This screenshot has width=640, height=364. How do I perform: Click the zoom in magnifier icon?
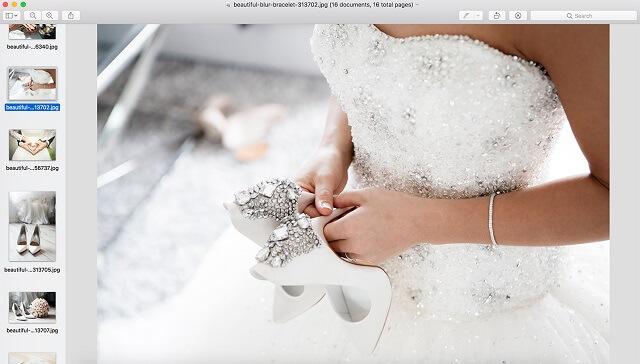(x=49, y=16)
